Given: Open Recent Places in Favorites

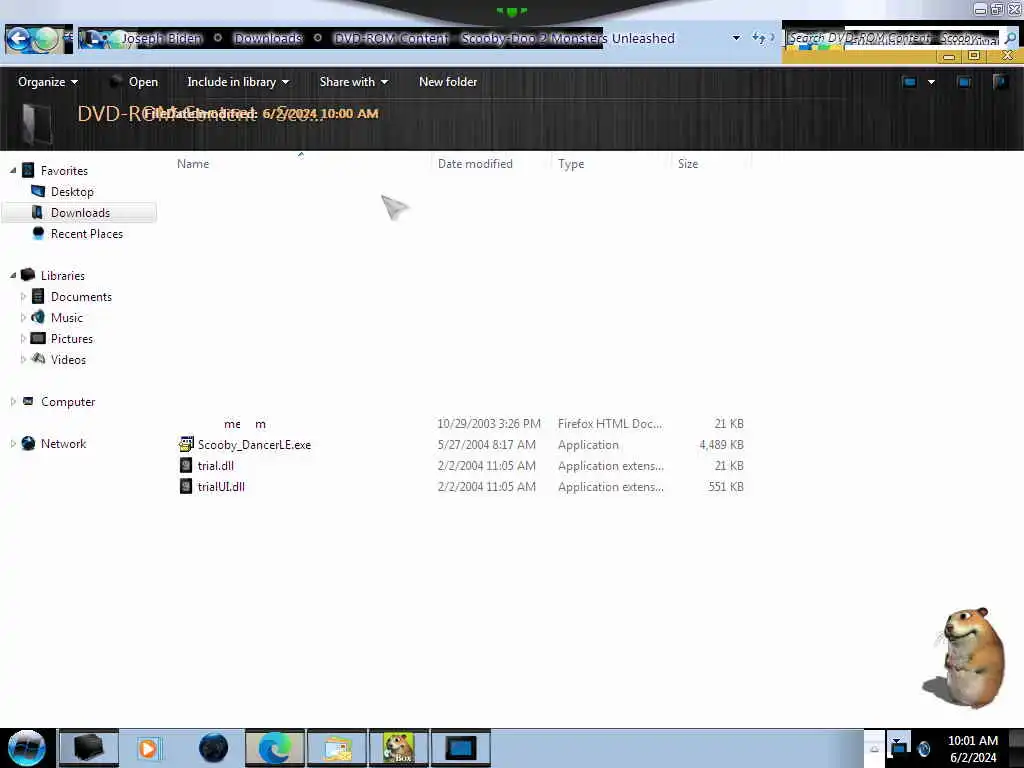Looking at the screenshot, I should click(x=87, y=234).
